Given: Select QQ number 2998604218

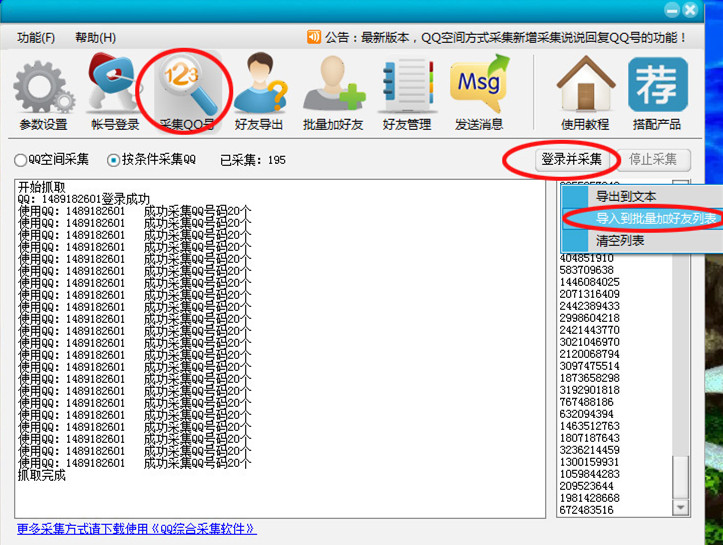Looking at the screenshot, I should point(589,318).
